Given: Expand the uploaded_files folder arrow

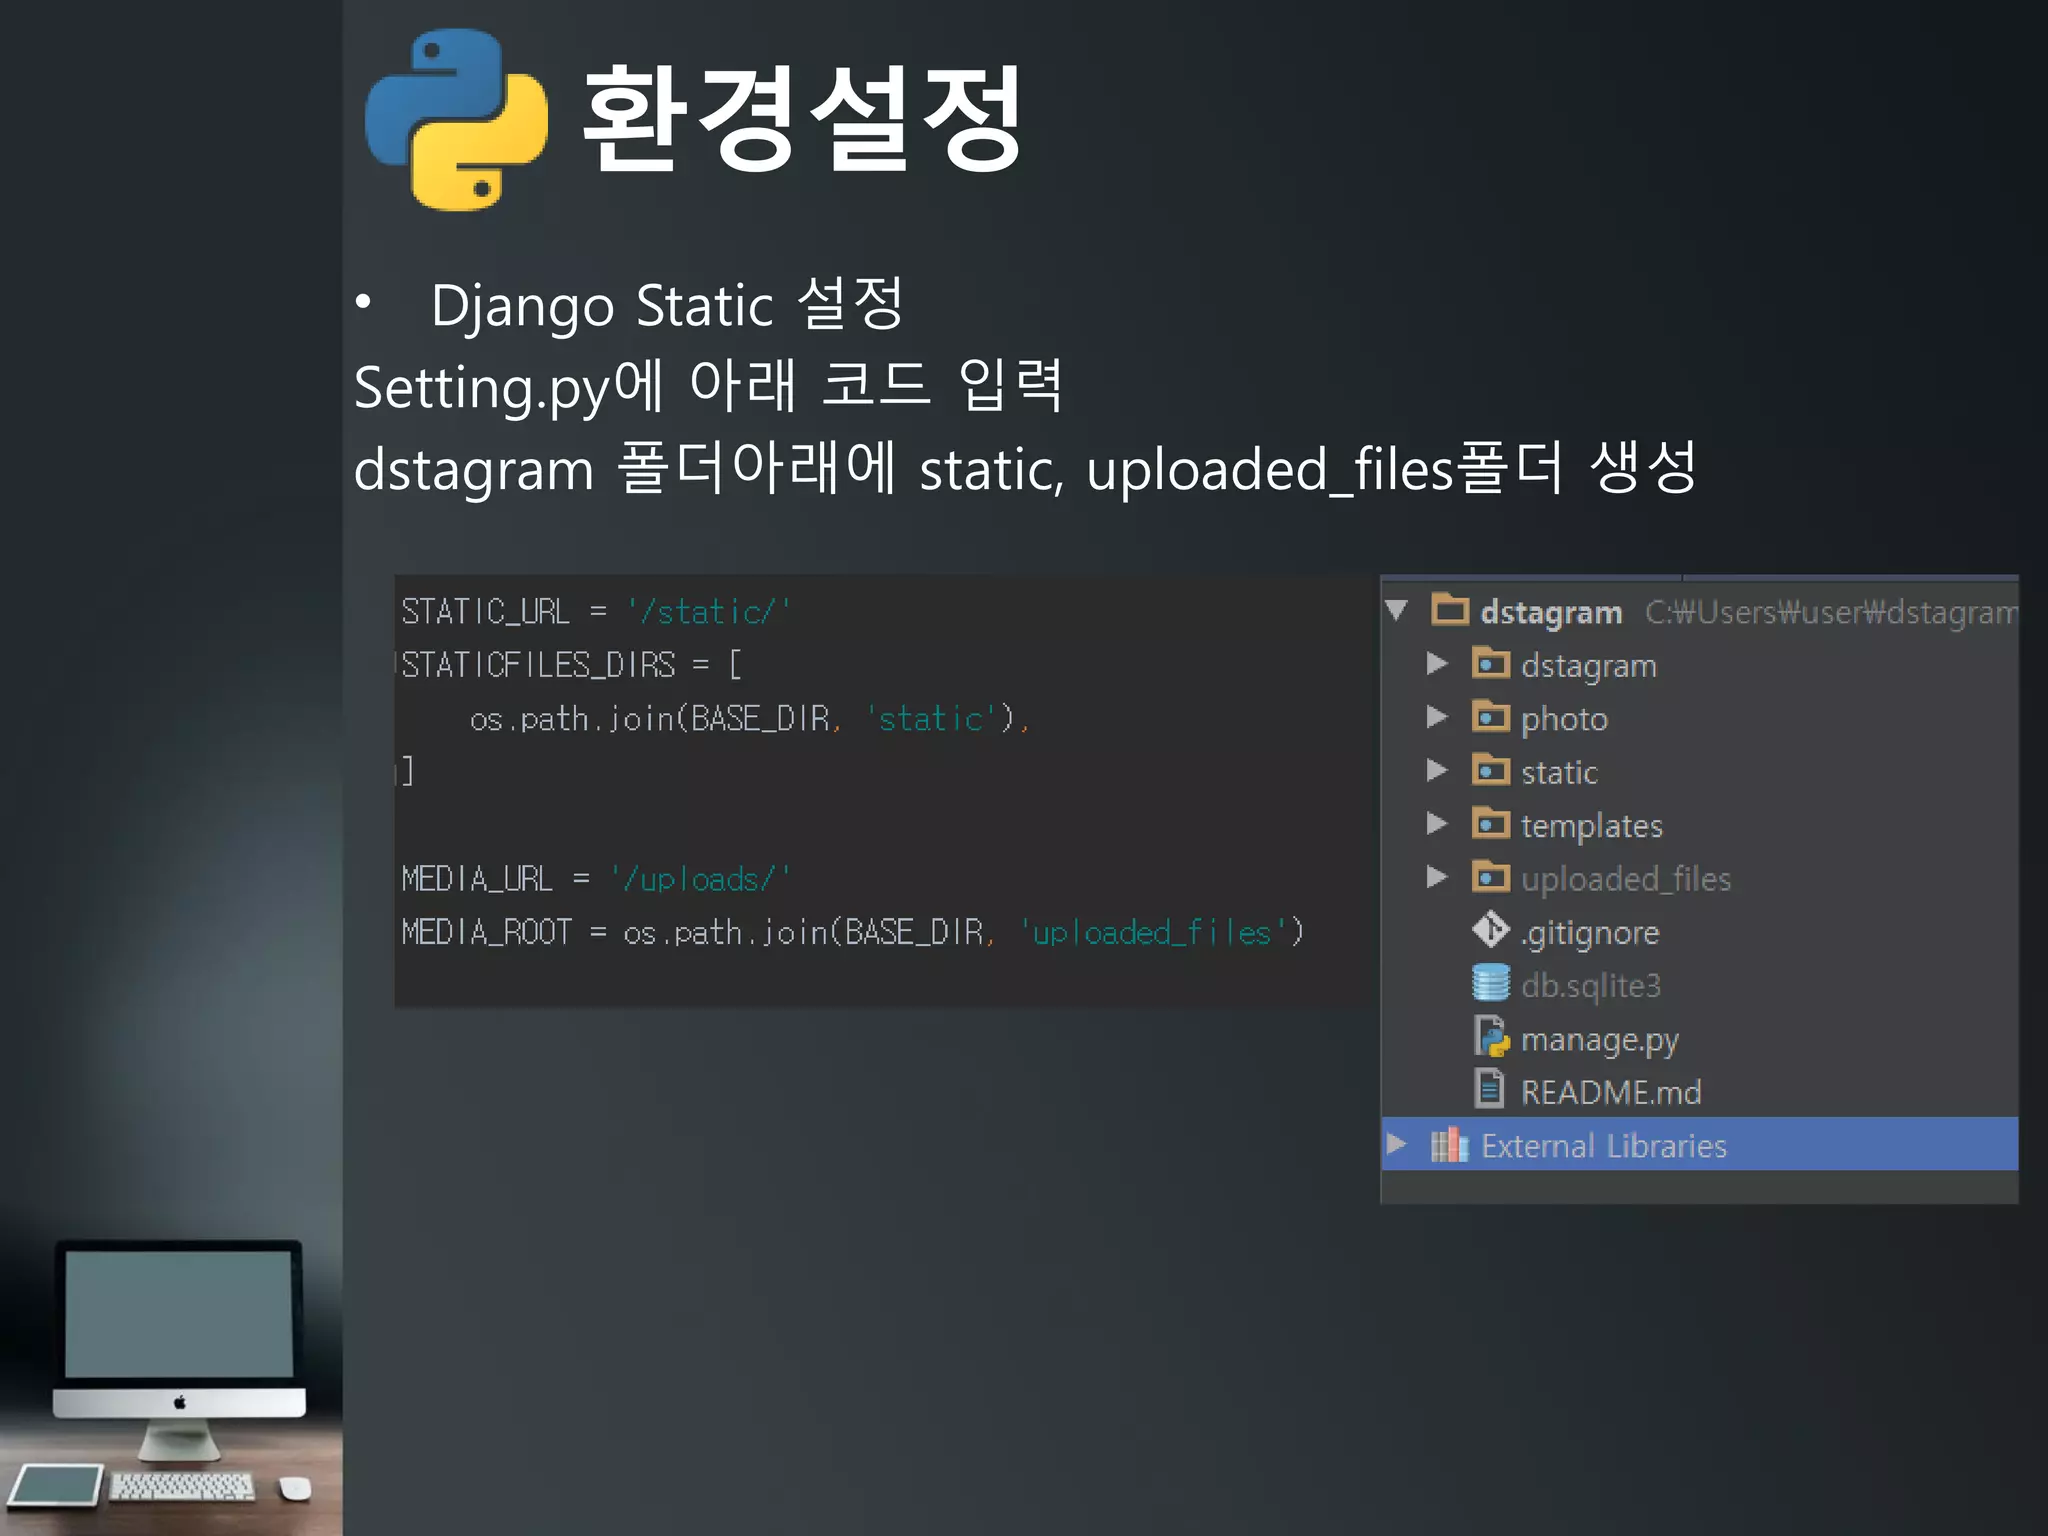Looking at the screenshot, I should (x=1437, y=877).
